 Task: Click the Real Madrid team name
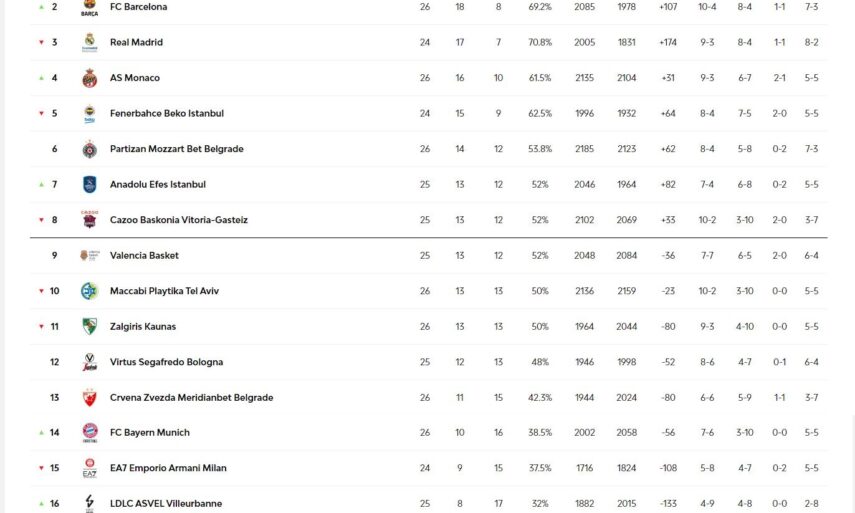coord(136,43)
